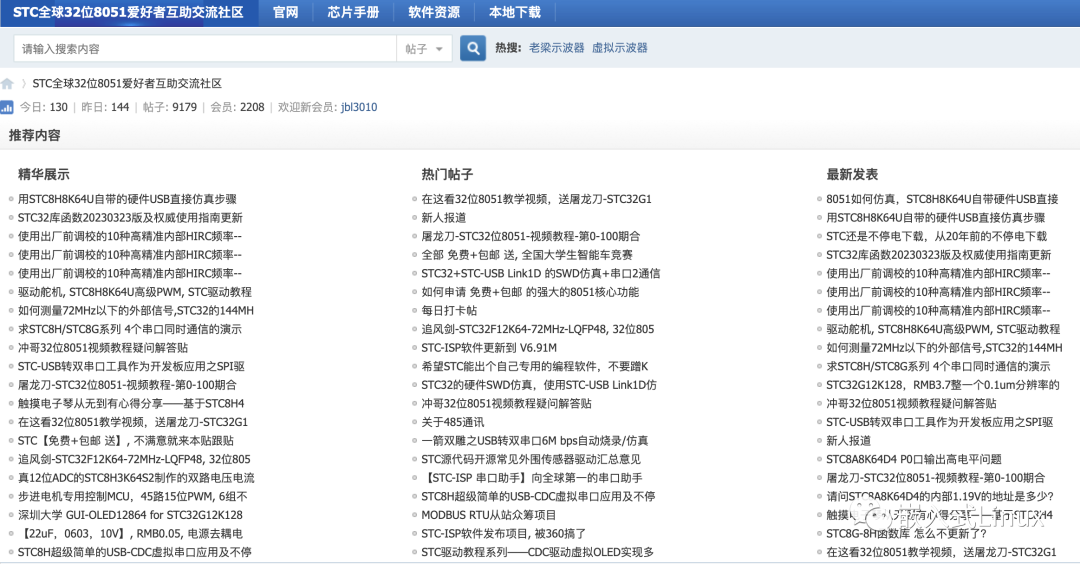Open post STC32库函数20230323版及权威使用指南更新 in 精华展示

pyautogui.click(x=130, y=218)
